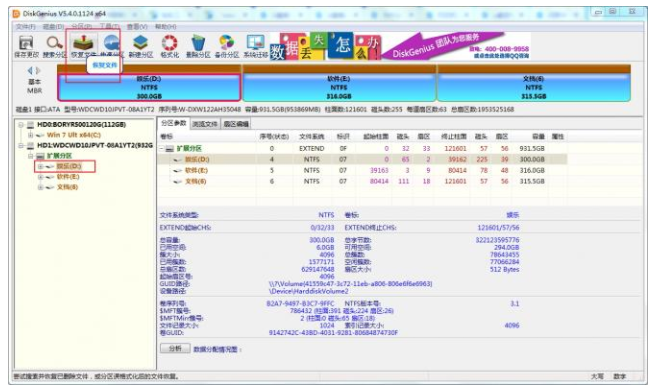This screenshot has height=390, width=656.
Task: Open the 文件(F) menu
Action: (26, 26)
